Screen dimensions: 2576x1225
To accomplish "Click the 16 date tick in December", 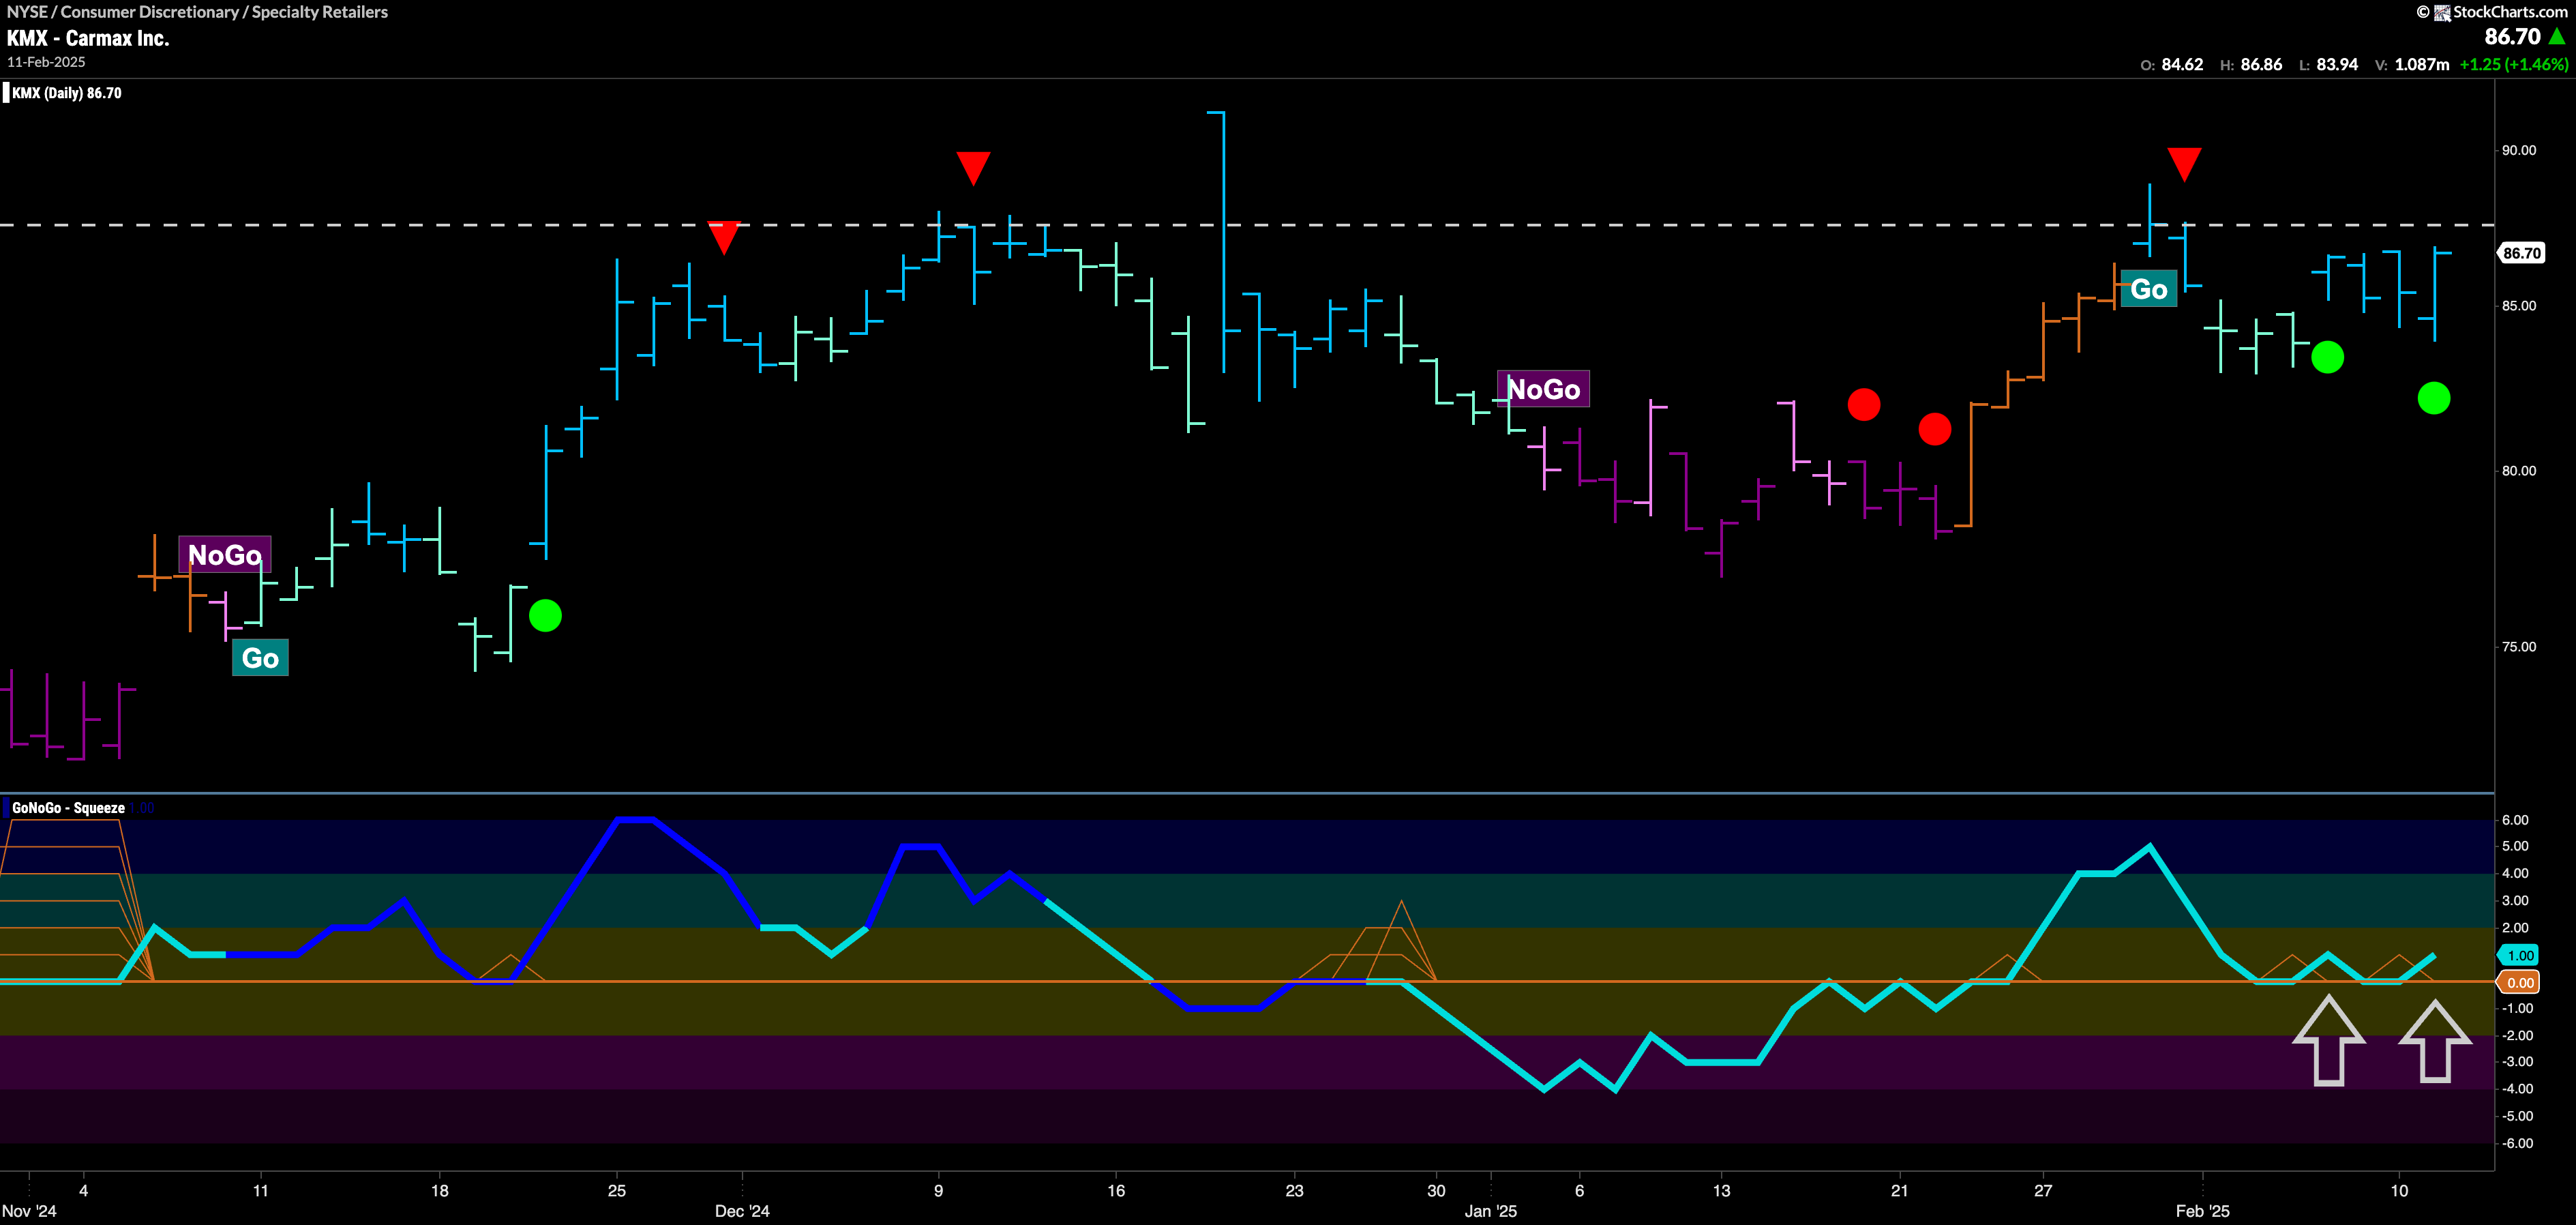I will pos(1116,1190).
